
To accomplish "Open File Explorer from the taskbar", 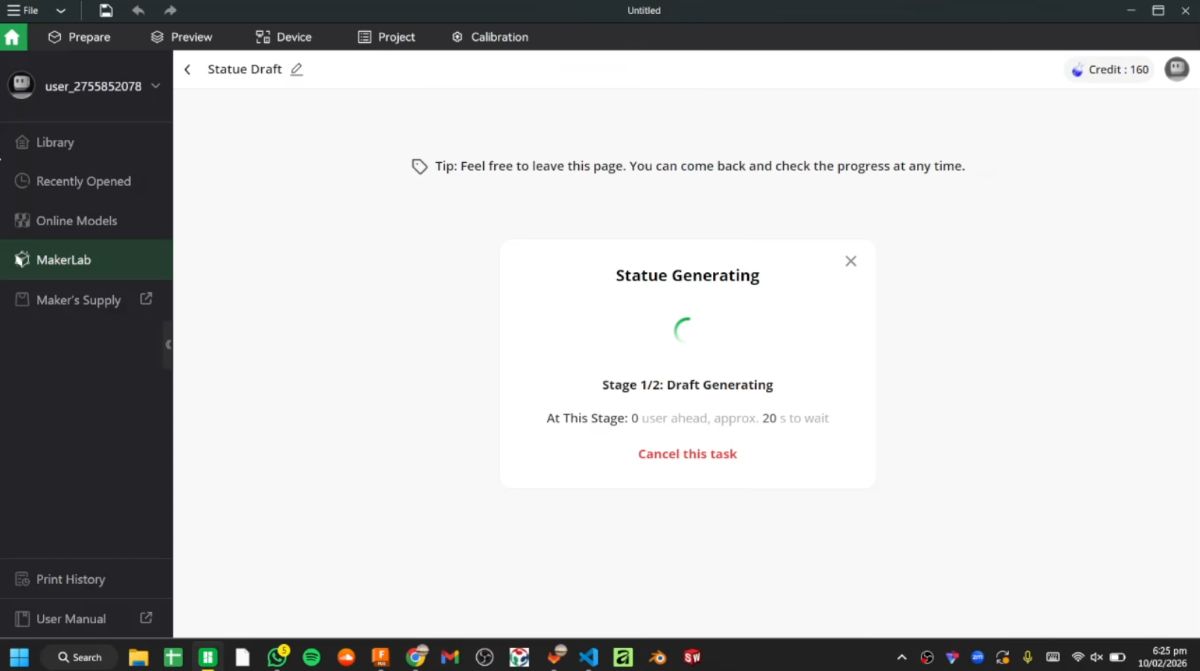I will (x=139, y=657).
